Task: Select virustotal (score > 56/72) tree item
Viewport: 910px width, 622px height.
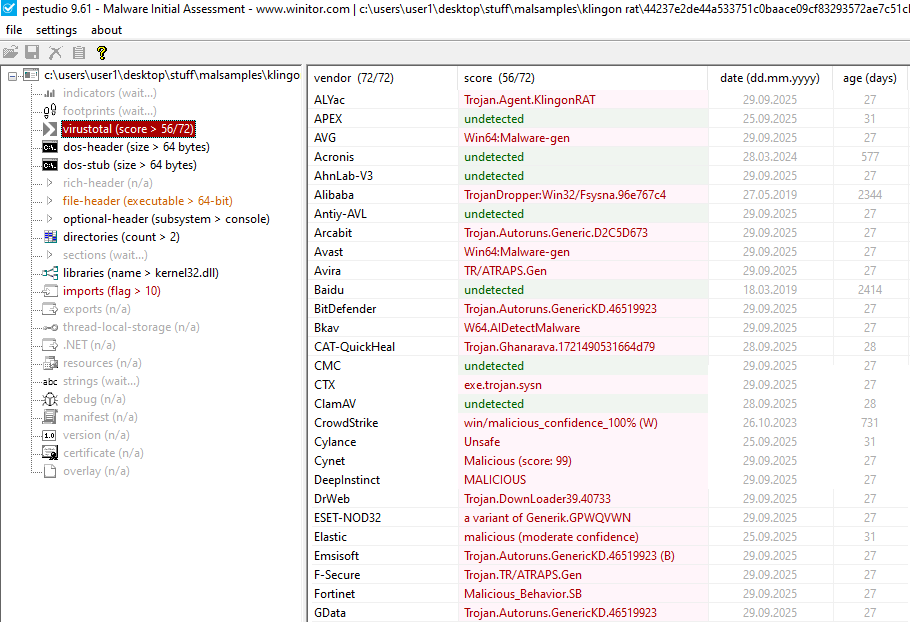Action: pyautogui.click(x=128, y=129)
